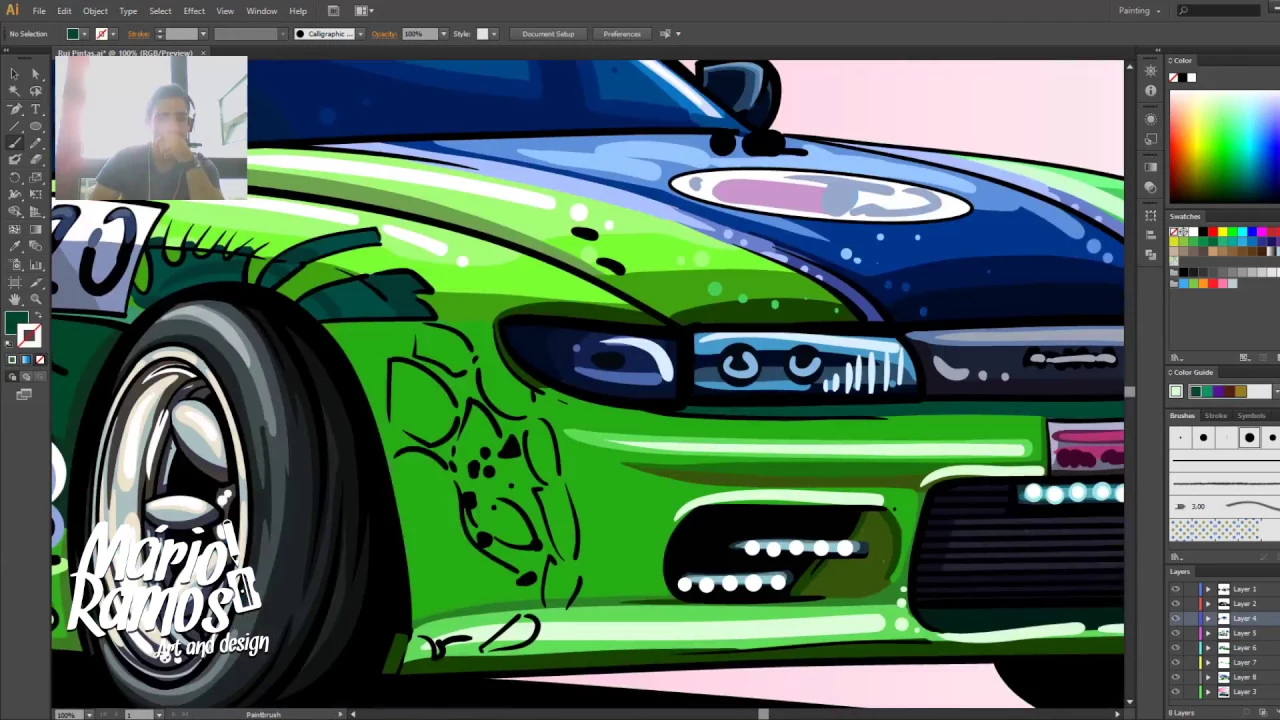Select the Eyedropper tool
Screen dimensions: 1280x720
(x=14, y=247)
